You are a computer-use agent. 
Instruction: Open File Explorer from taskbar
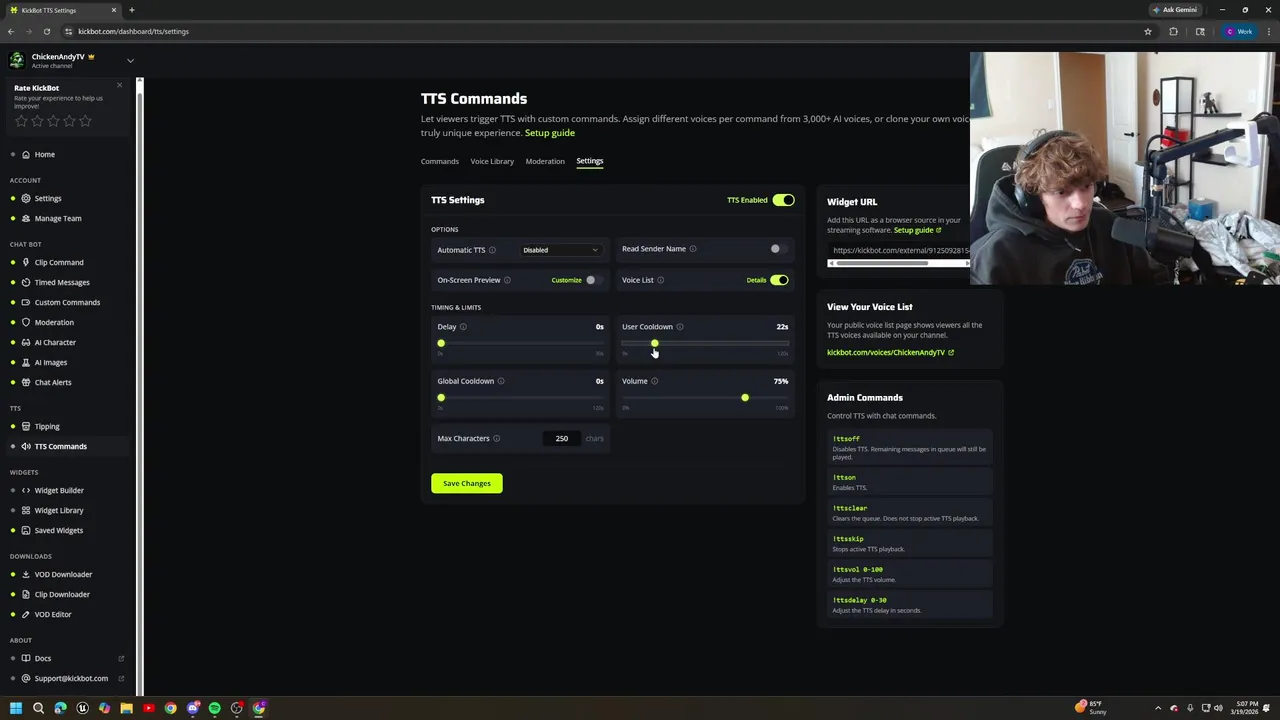pos(126,708)
